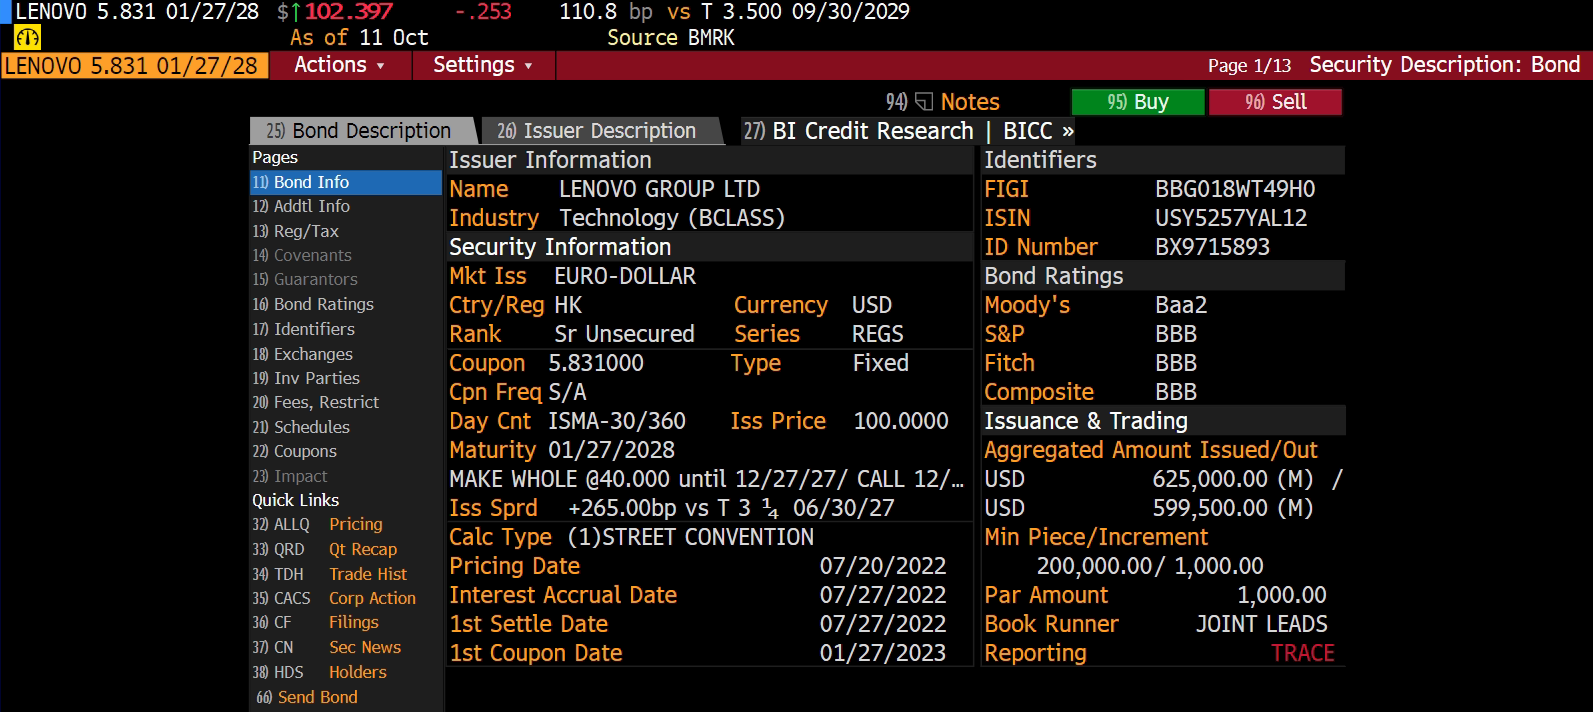Screen dimensions: 1593x712
Task: Click Min Piece 200,000.00/ 1,000.00 value
Action: point(1150,566)
